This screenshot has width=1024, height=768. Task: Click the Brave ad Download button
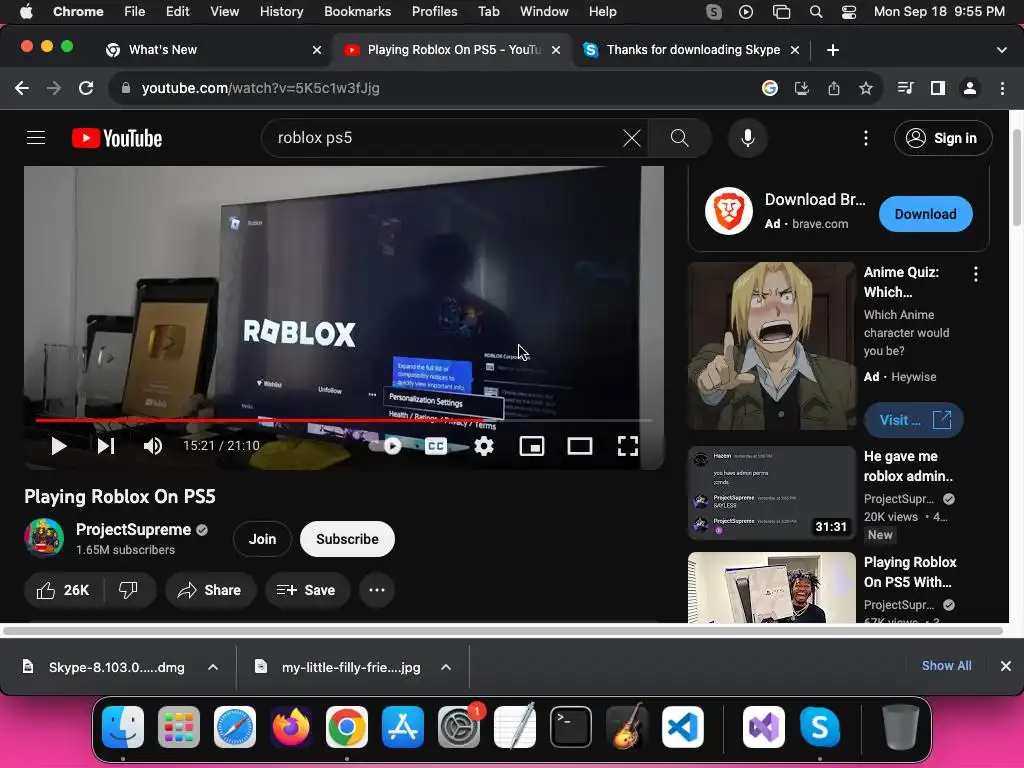pos(925,214)
